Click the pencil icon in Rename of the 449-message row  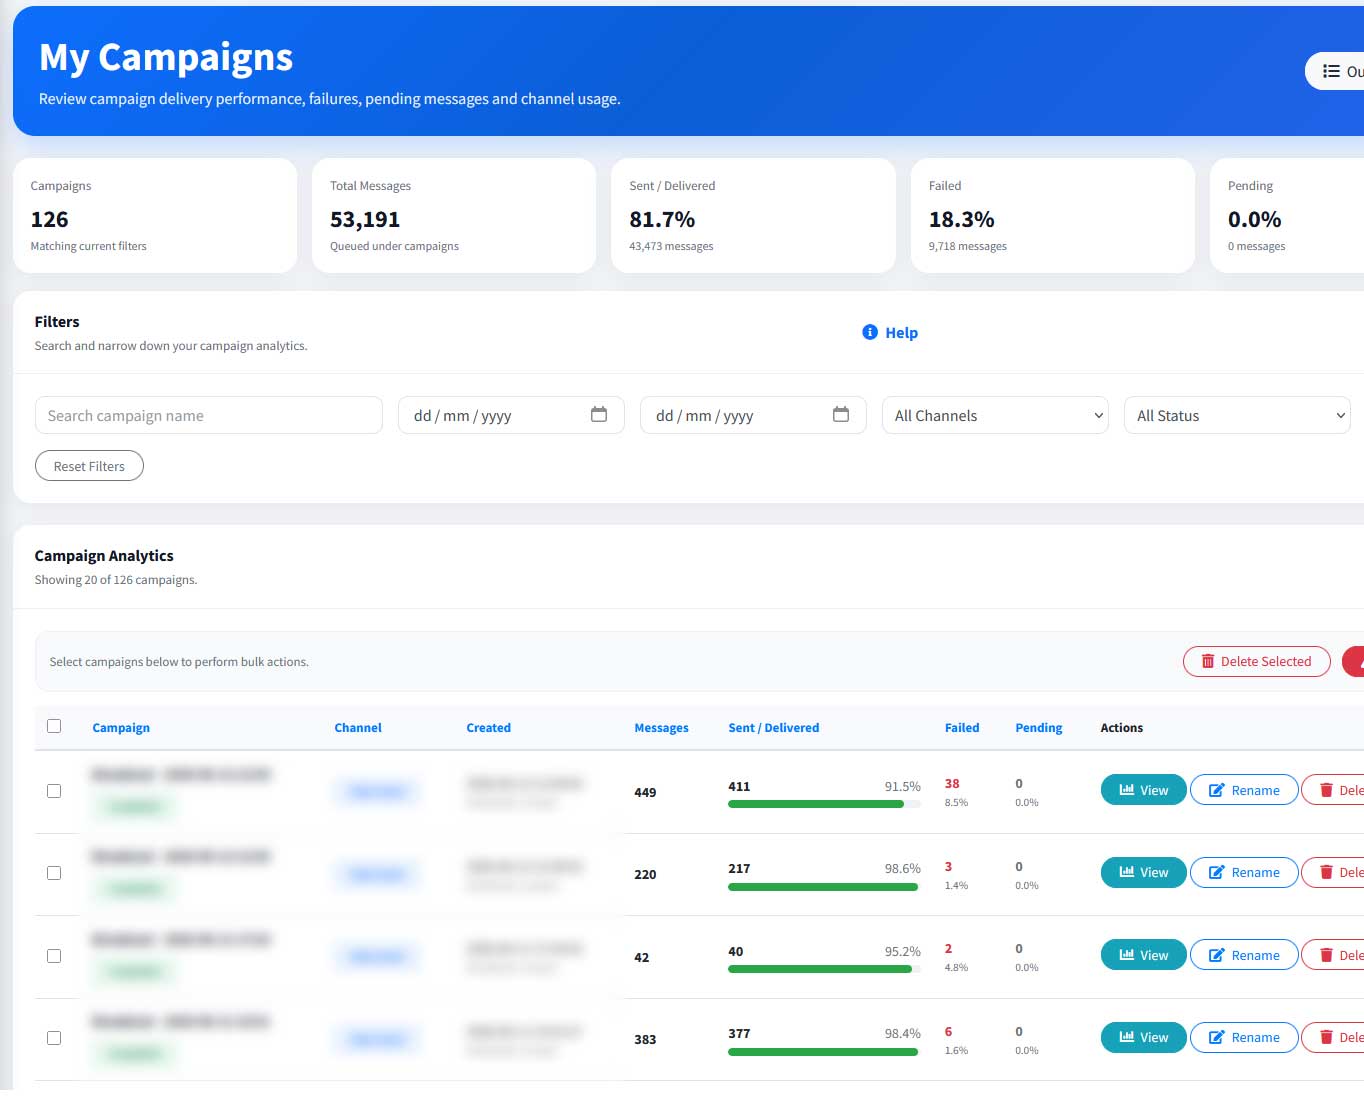coord(1217,790)
